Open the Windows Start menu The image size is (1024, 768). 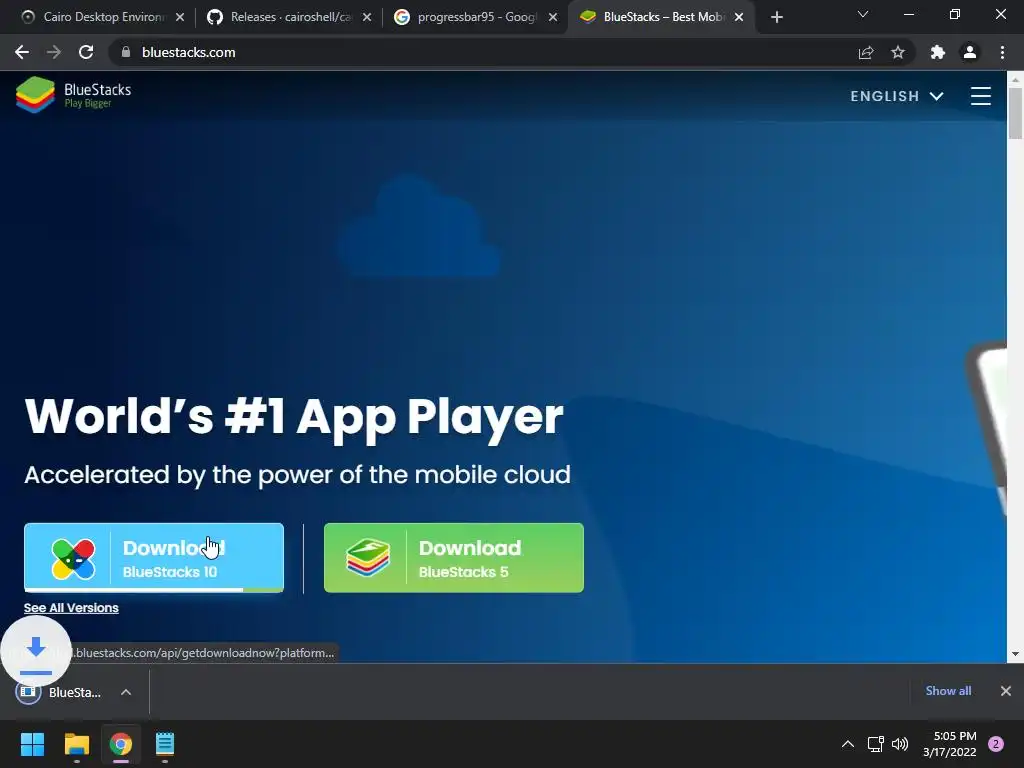point(32,744)
